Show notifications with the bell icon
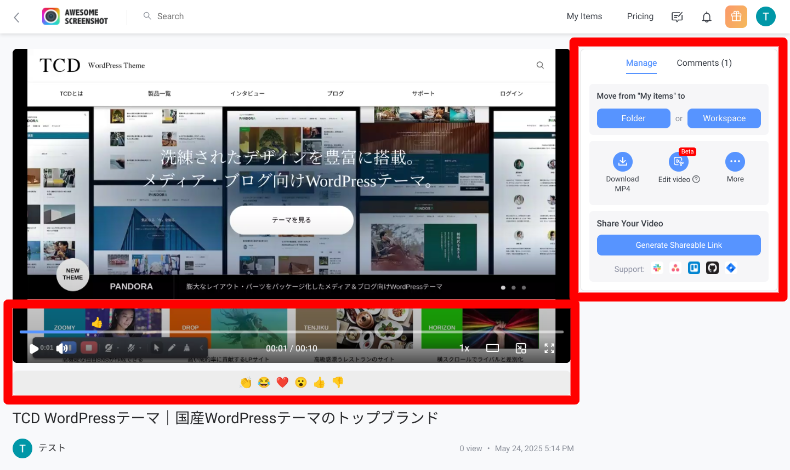Image resolution: width=790 pixels, height=470 pixels. 706,17
